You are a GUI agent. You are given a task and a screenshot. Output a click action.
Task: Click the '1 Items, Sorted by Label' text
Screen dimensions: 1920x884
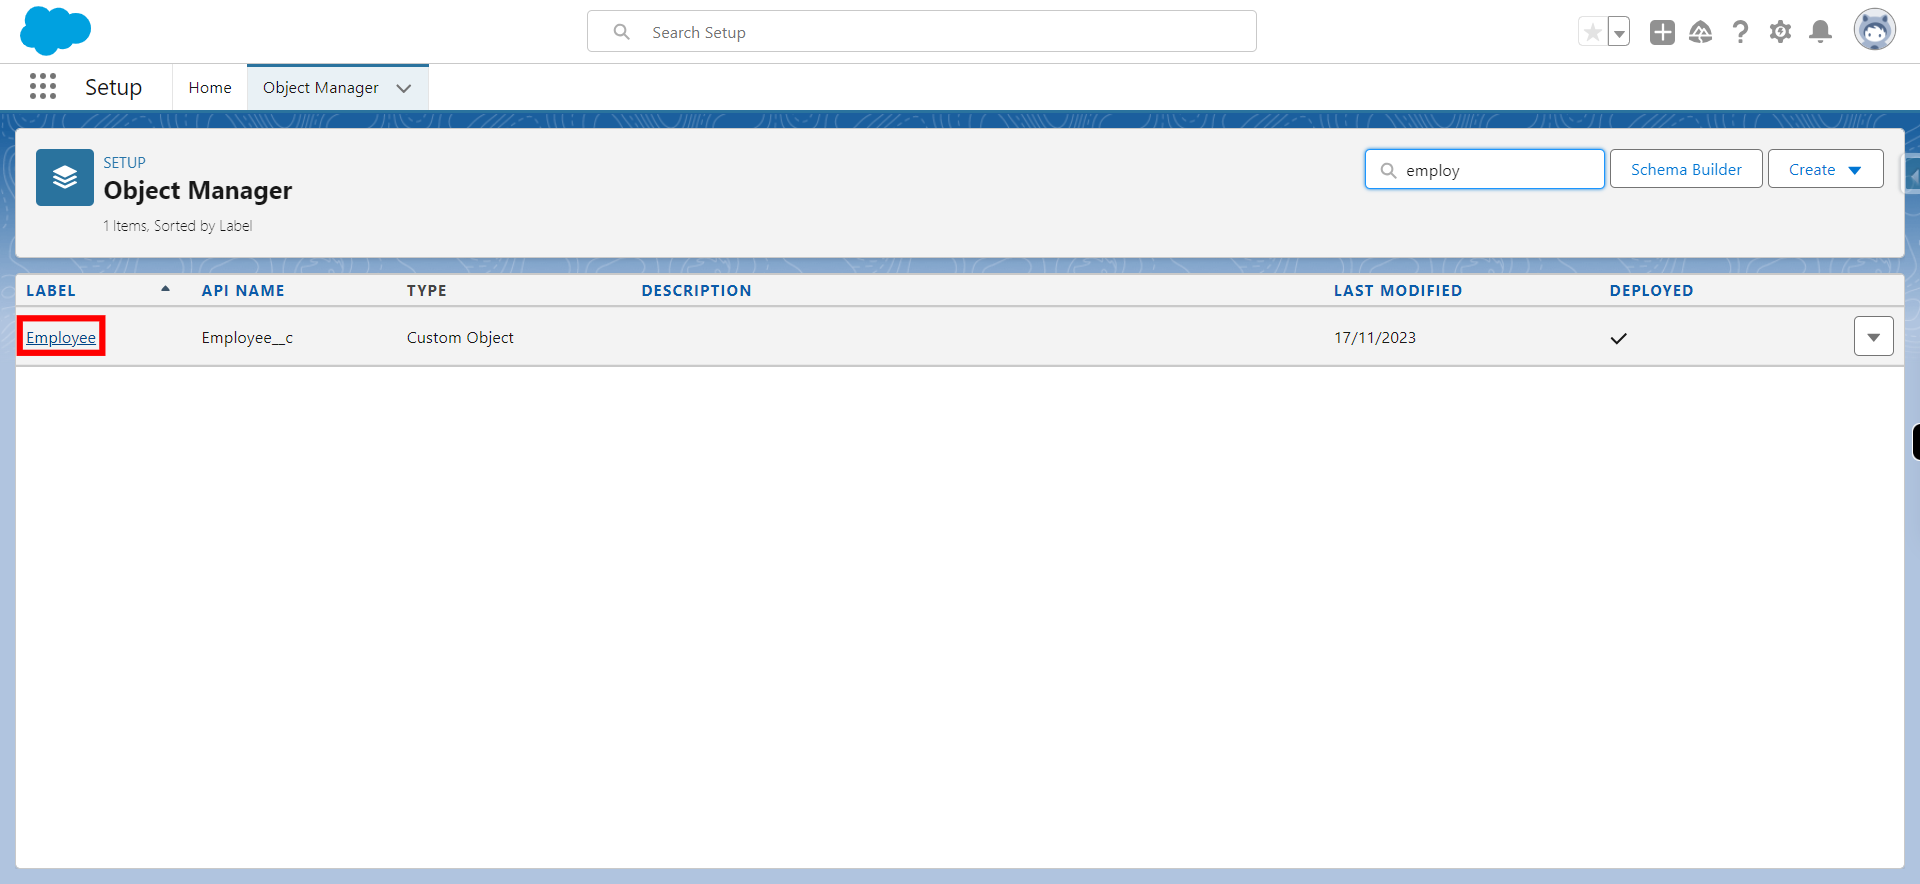[x=178, y=226]
